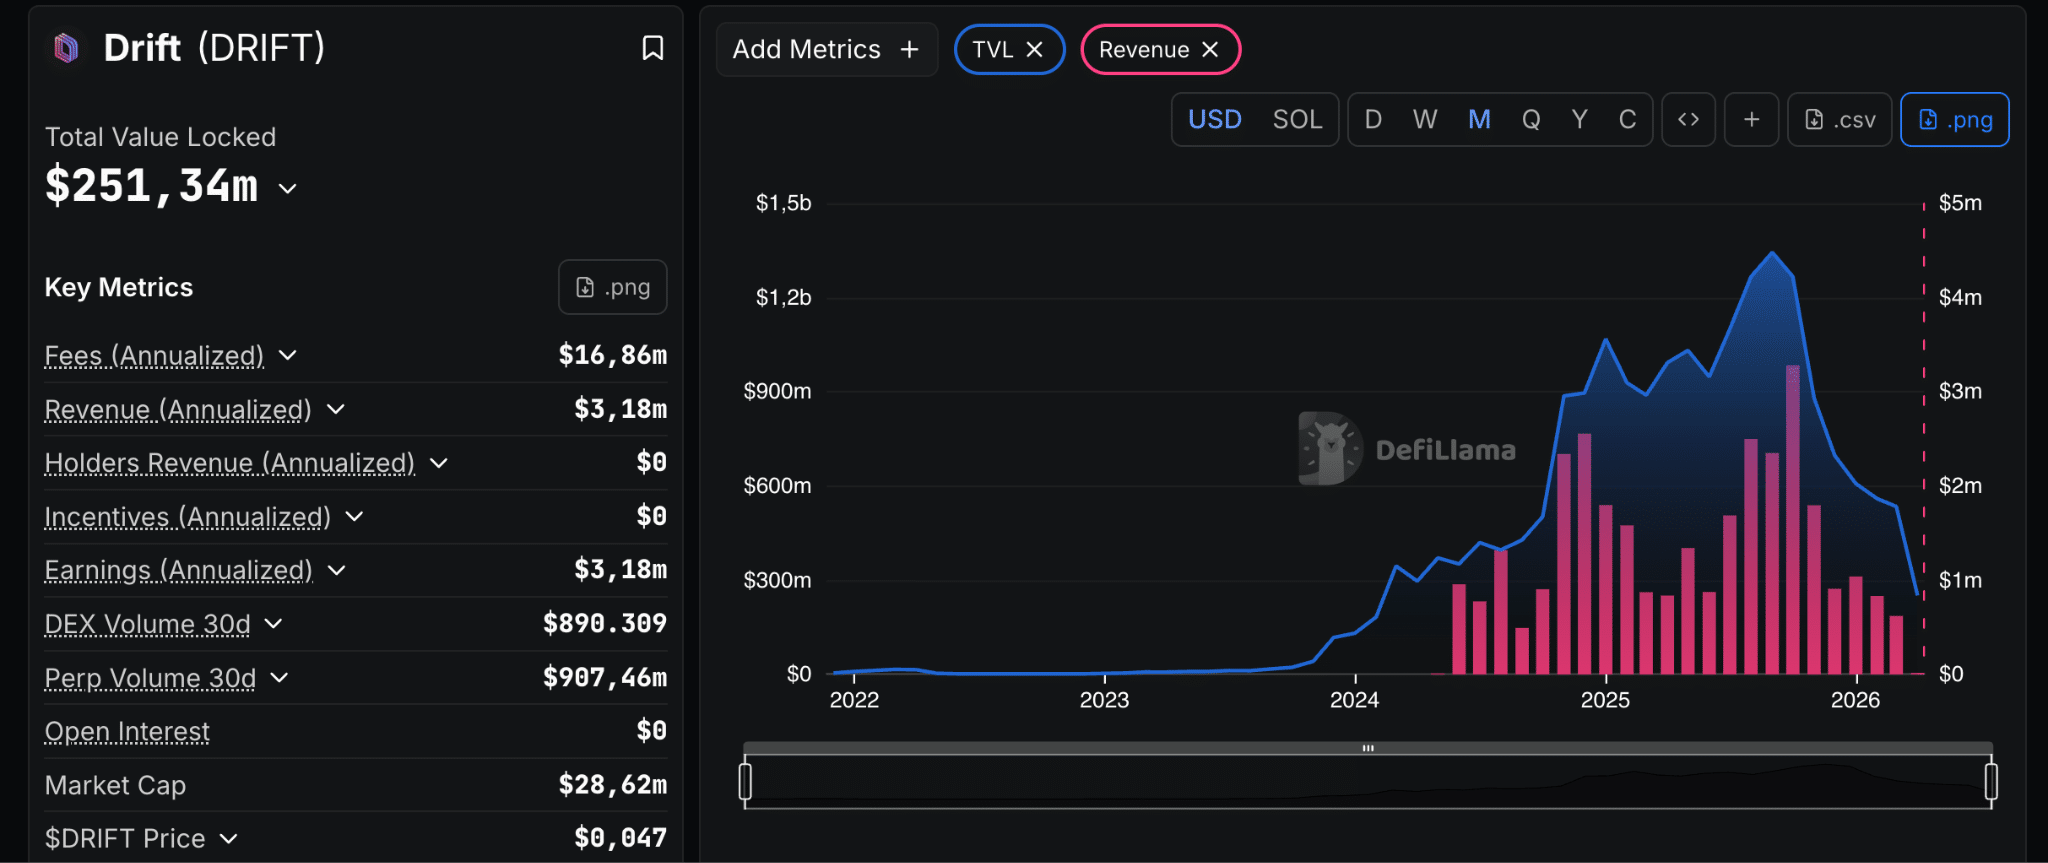Switch chart to daily grouping D
Viewport: 2048px width, 863px height.
point(1373,120)
